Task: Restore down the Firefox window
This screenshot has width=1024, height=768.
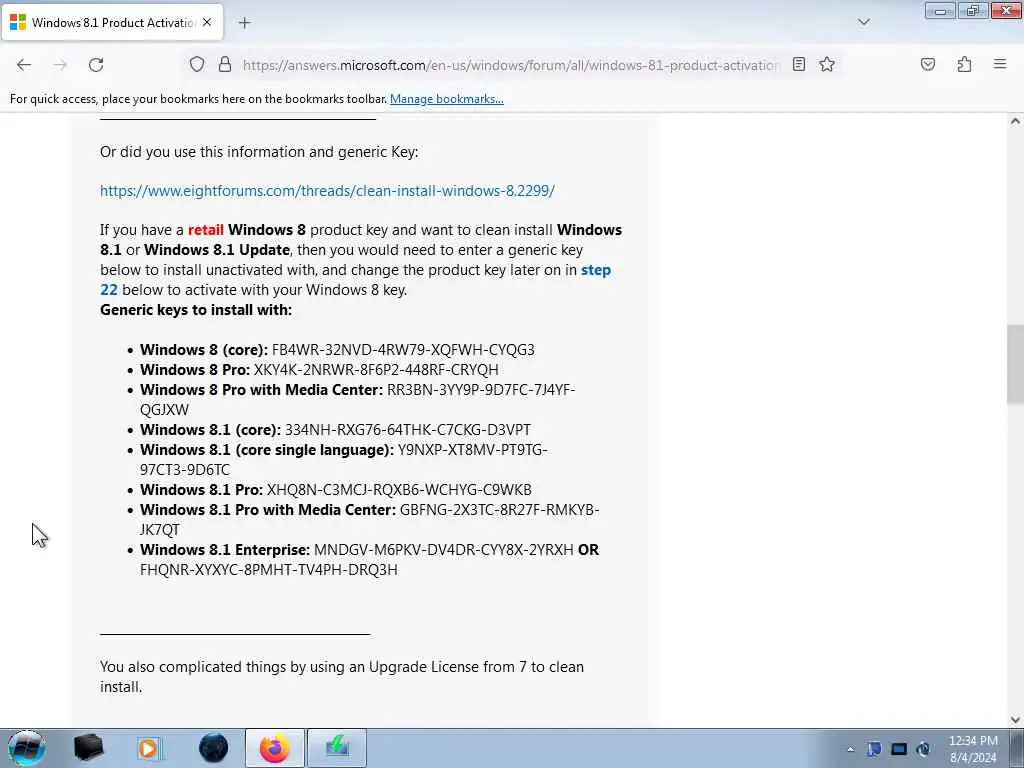Action: (972, 11)
